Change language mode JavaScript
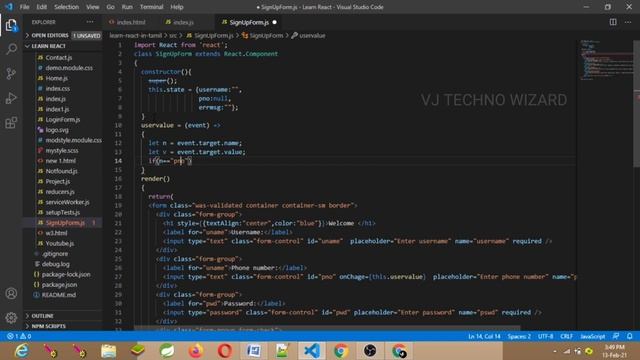The height and width of the screenshot is (360, 640). coord(593,336)
